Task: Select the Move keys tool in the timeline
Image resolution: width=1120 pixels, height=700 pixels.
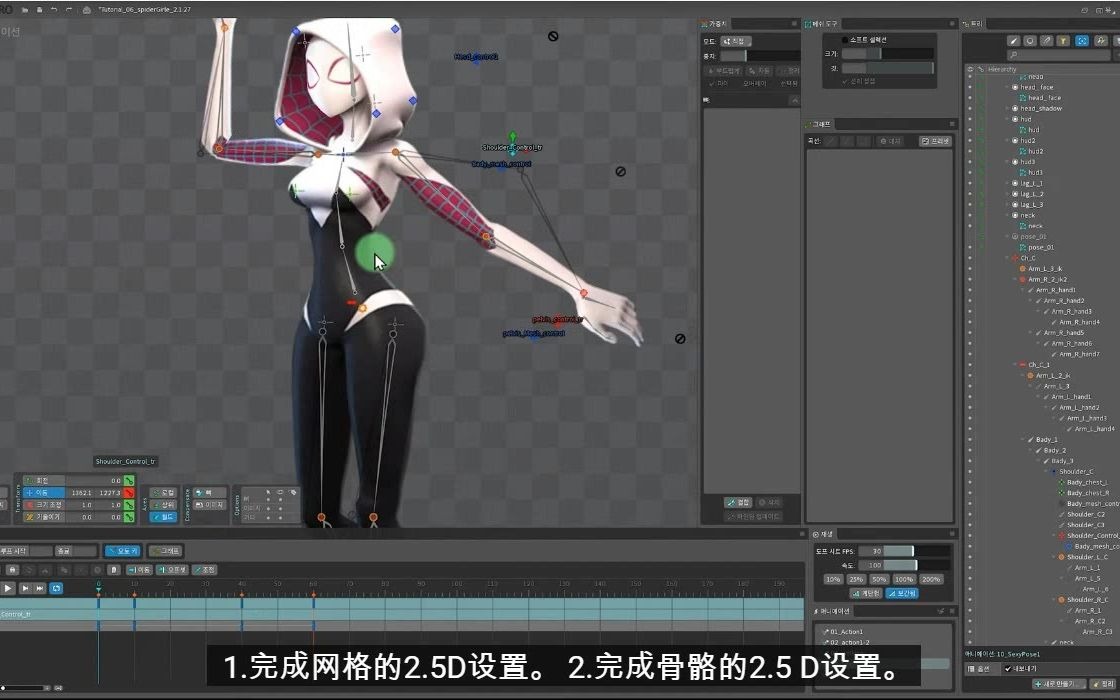Action: (x=139, y=569)
